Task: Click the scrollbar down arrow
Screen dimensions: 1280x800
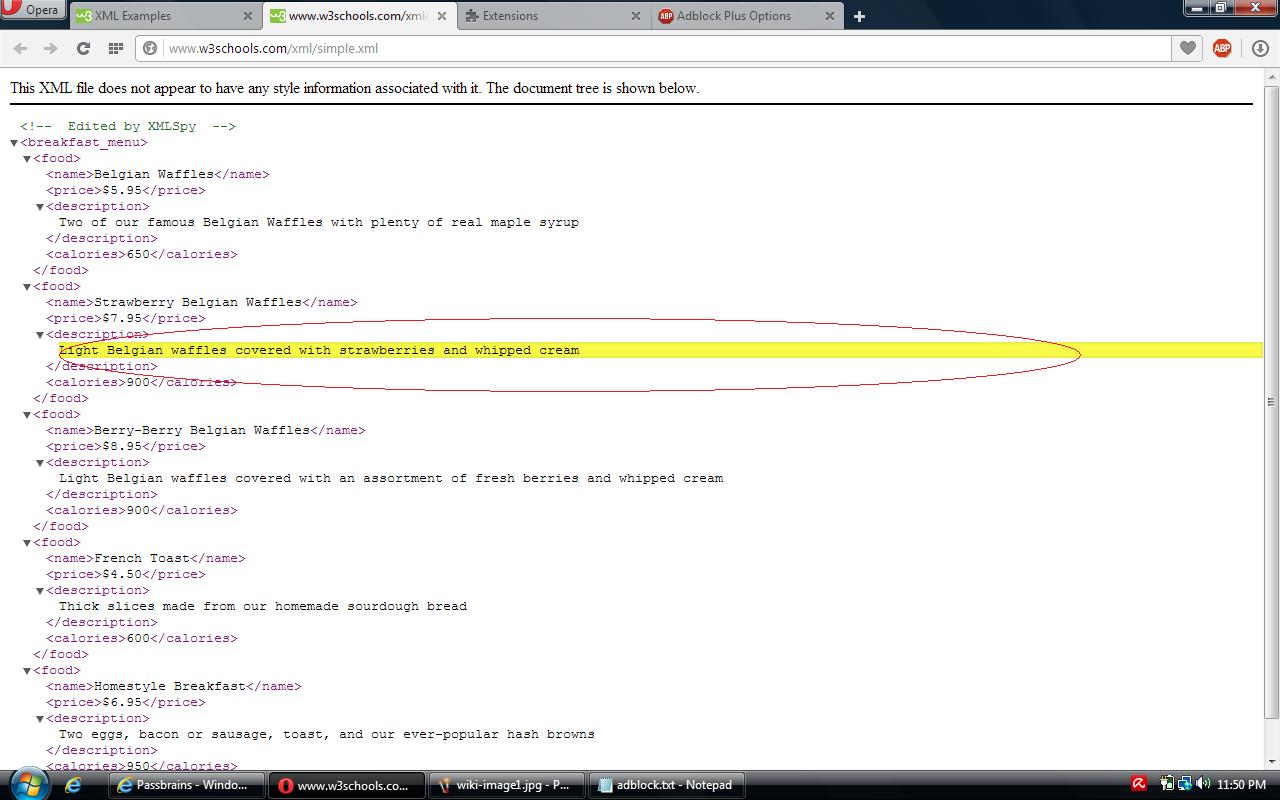Action: (1271, 761)
